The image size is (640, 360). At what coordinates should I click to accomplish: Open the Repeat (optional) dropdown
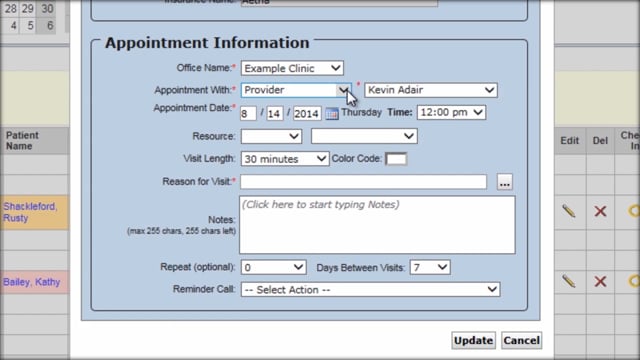pos(273,267)
